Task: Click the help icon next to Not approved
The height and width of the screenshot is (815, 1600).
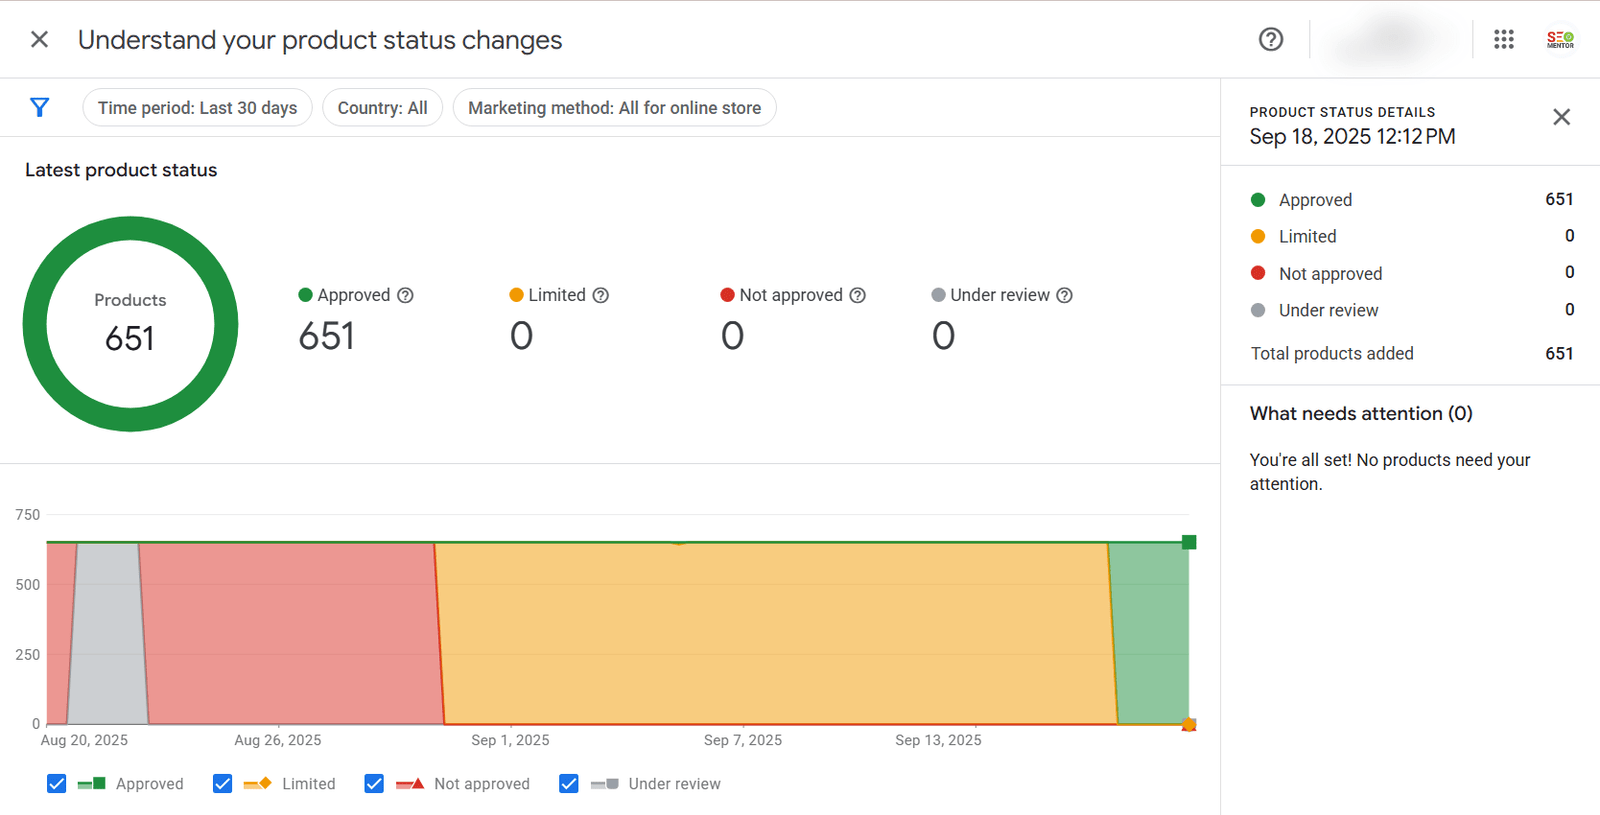Action: [857, 295]
